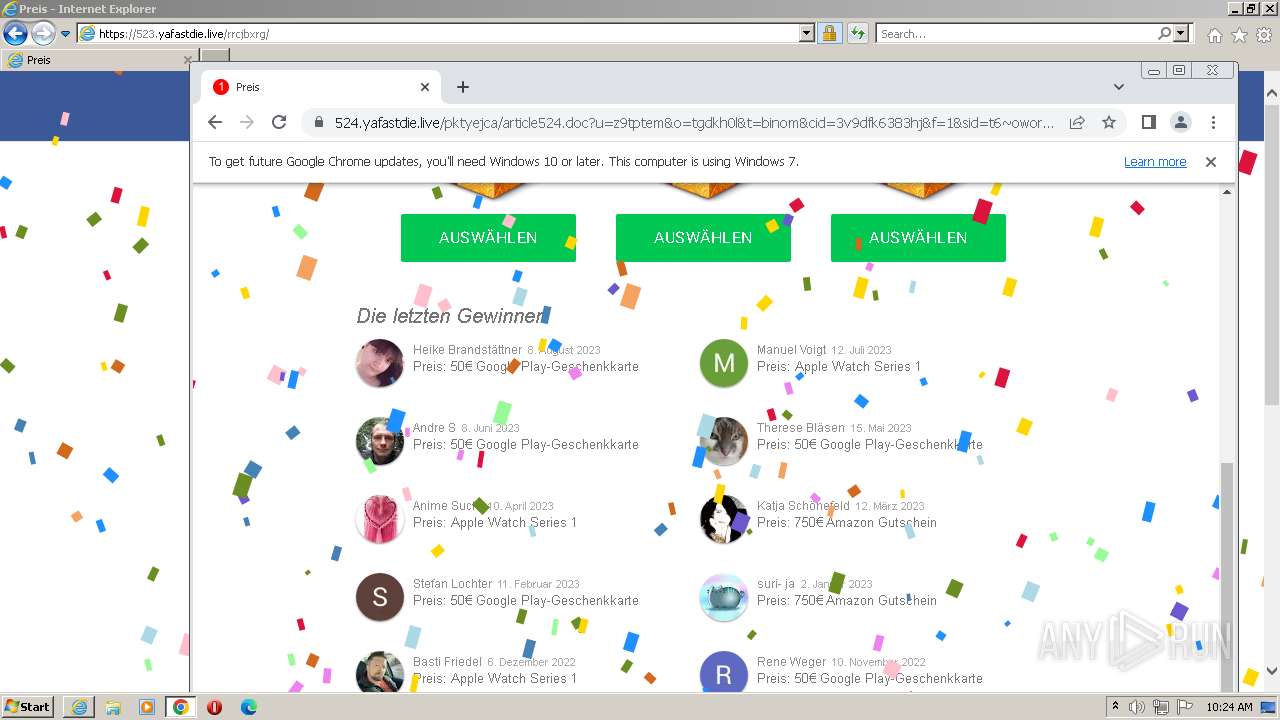Open a new Chrome tab
The image size is (1280, 720).
462,87
